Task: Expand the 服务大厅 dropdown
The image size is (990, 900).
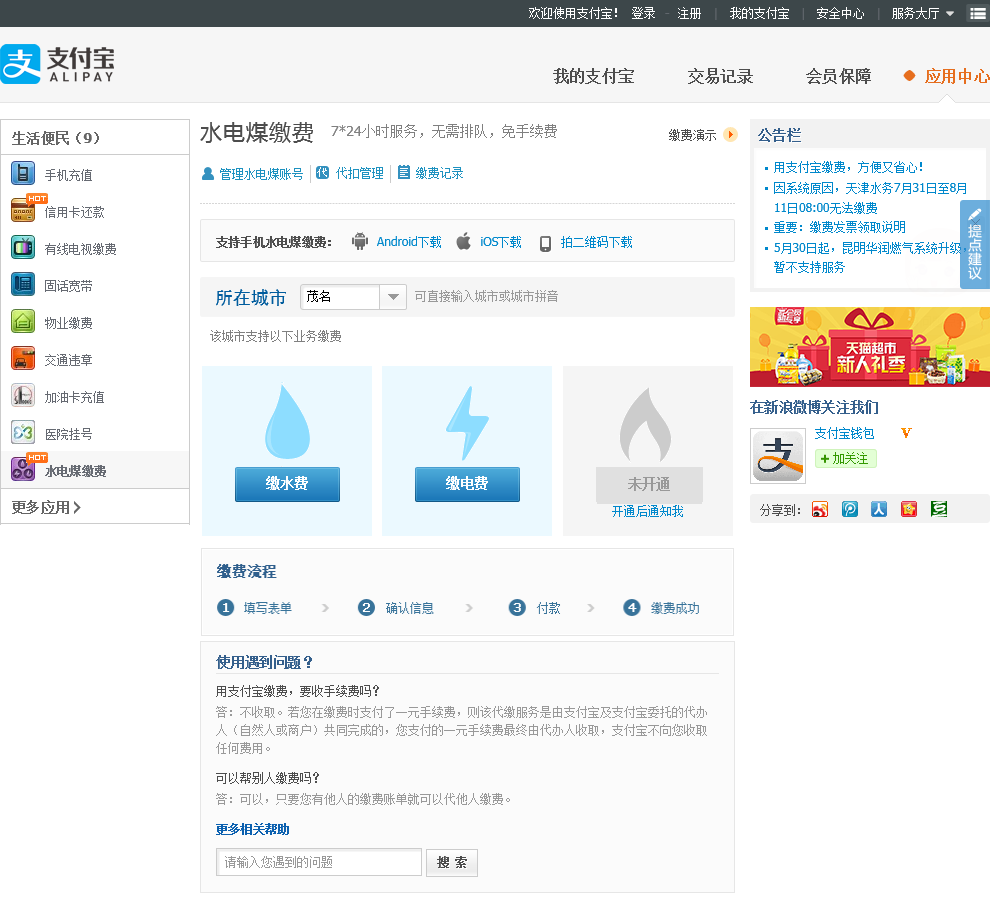Action: (922, 13)
